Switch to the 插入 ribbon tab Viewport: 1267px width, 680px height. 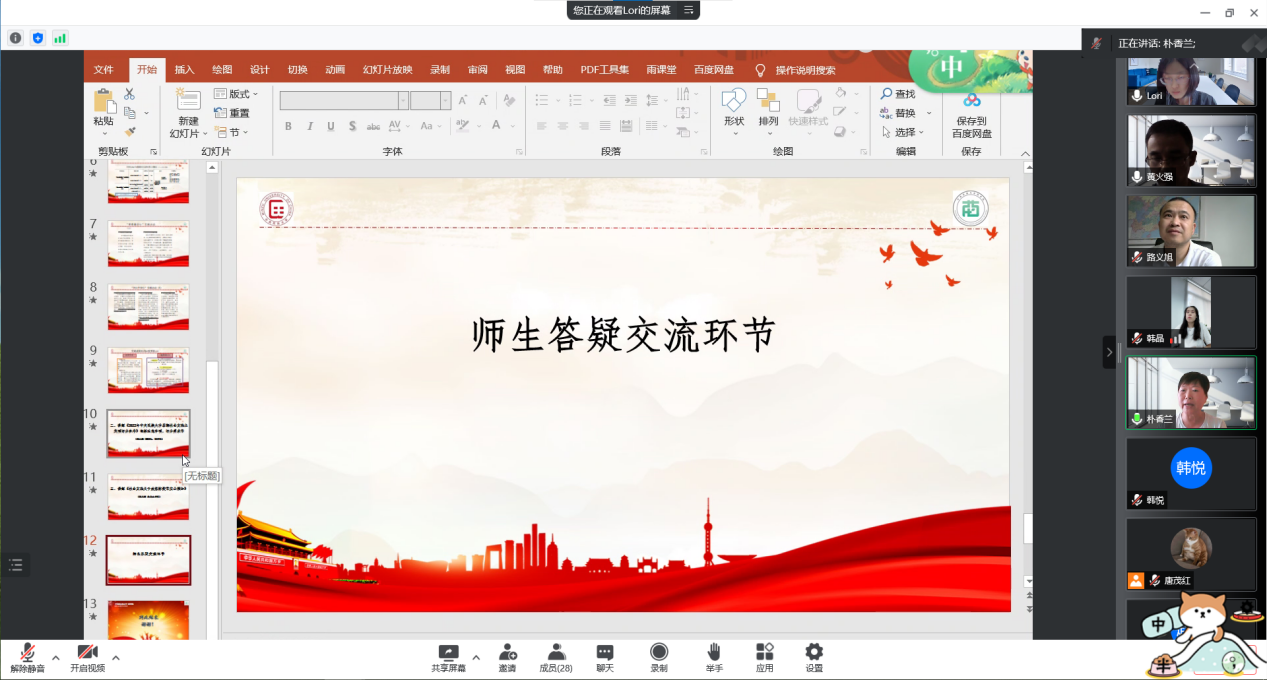tap(185, 70)
